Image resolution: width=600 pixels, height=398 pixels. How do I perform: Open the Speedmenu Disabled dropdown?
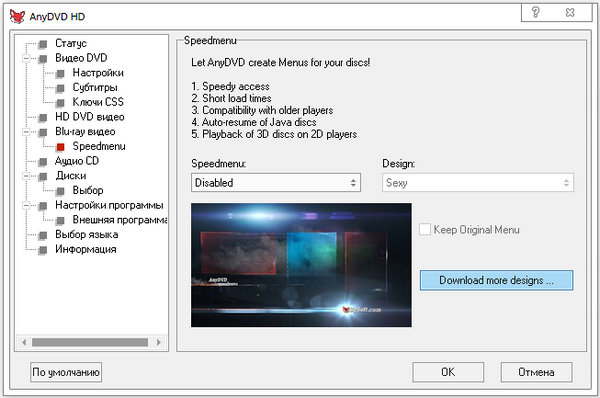276,183
